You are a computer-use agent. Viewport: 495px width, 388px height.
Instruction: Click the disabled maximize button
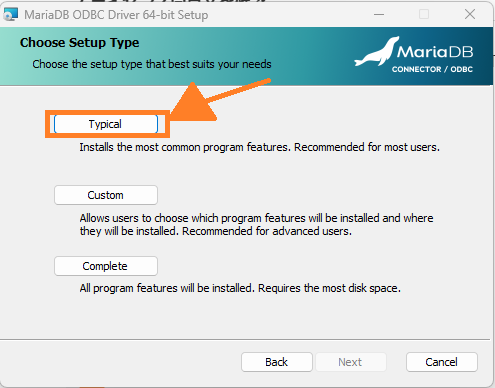click(x=424, y=14)
